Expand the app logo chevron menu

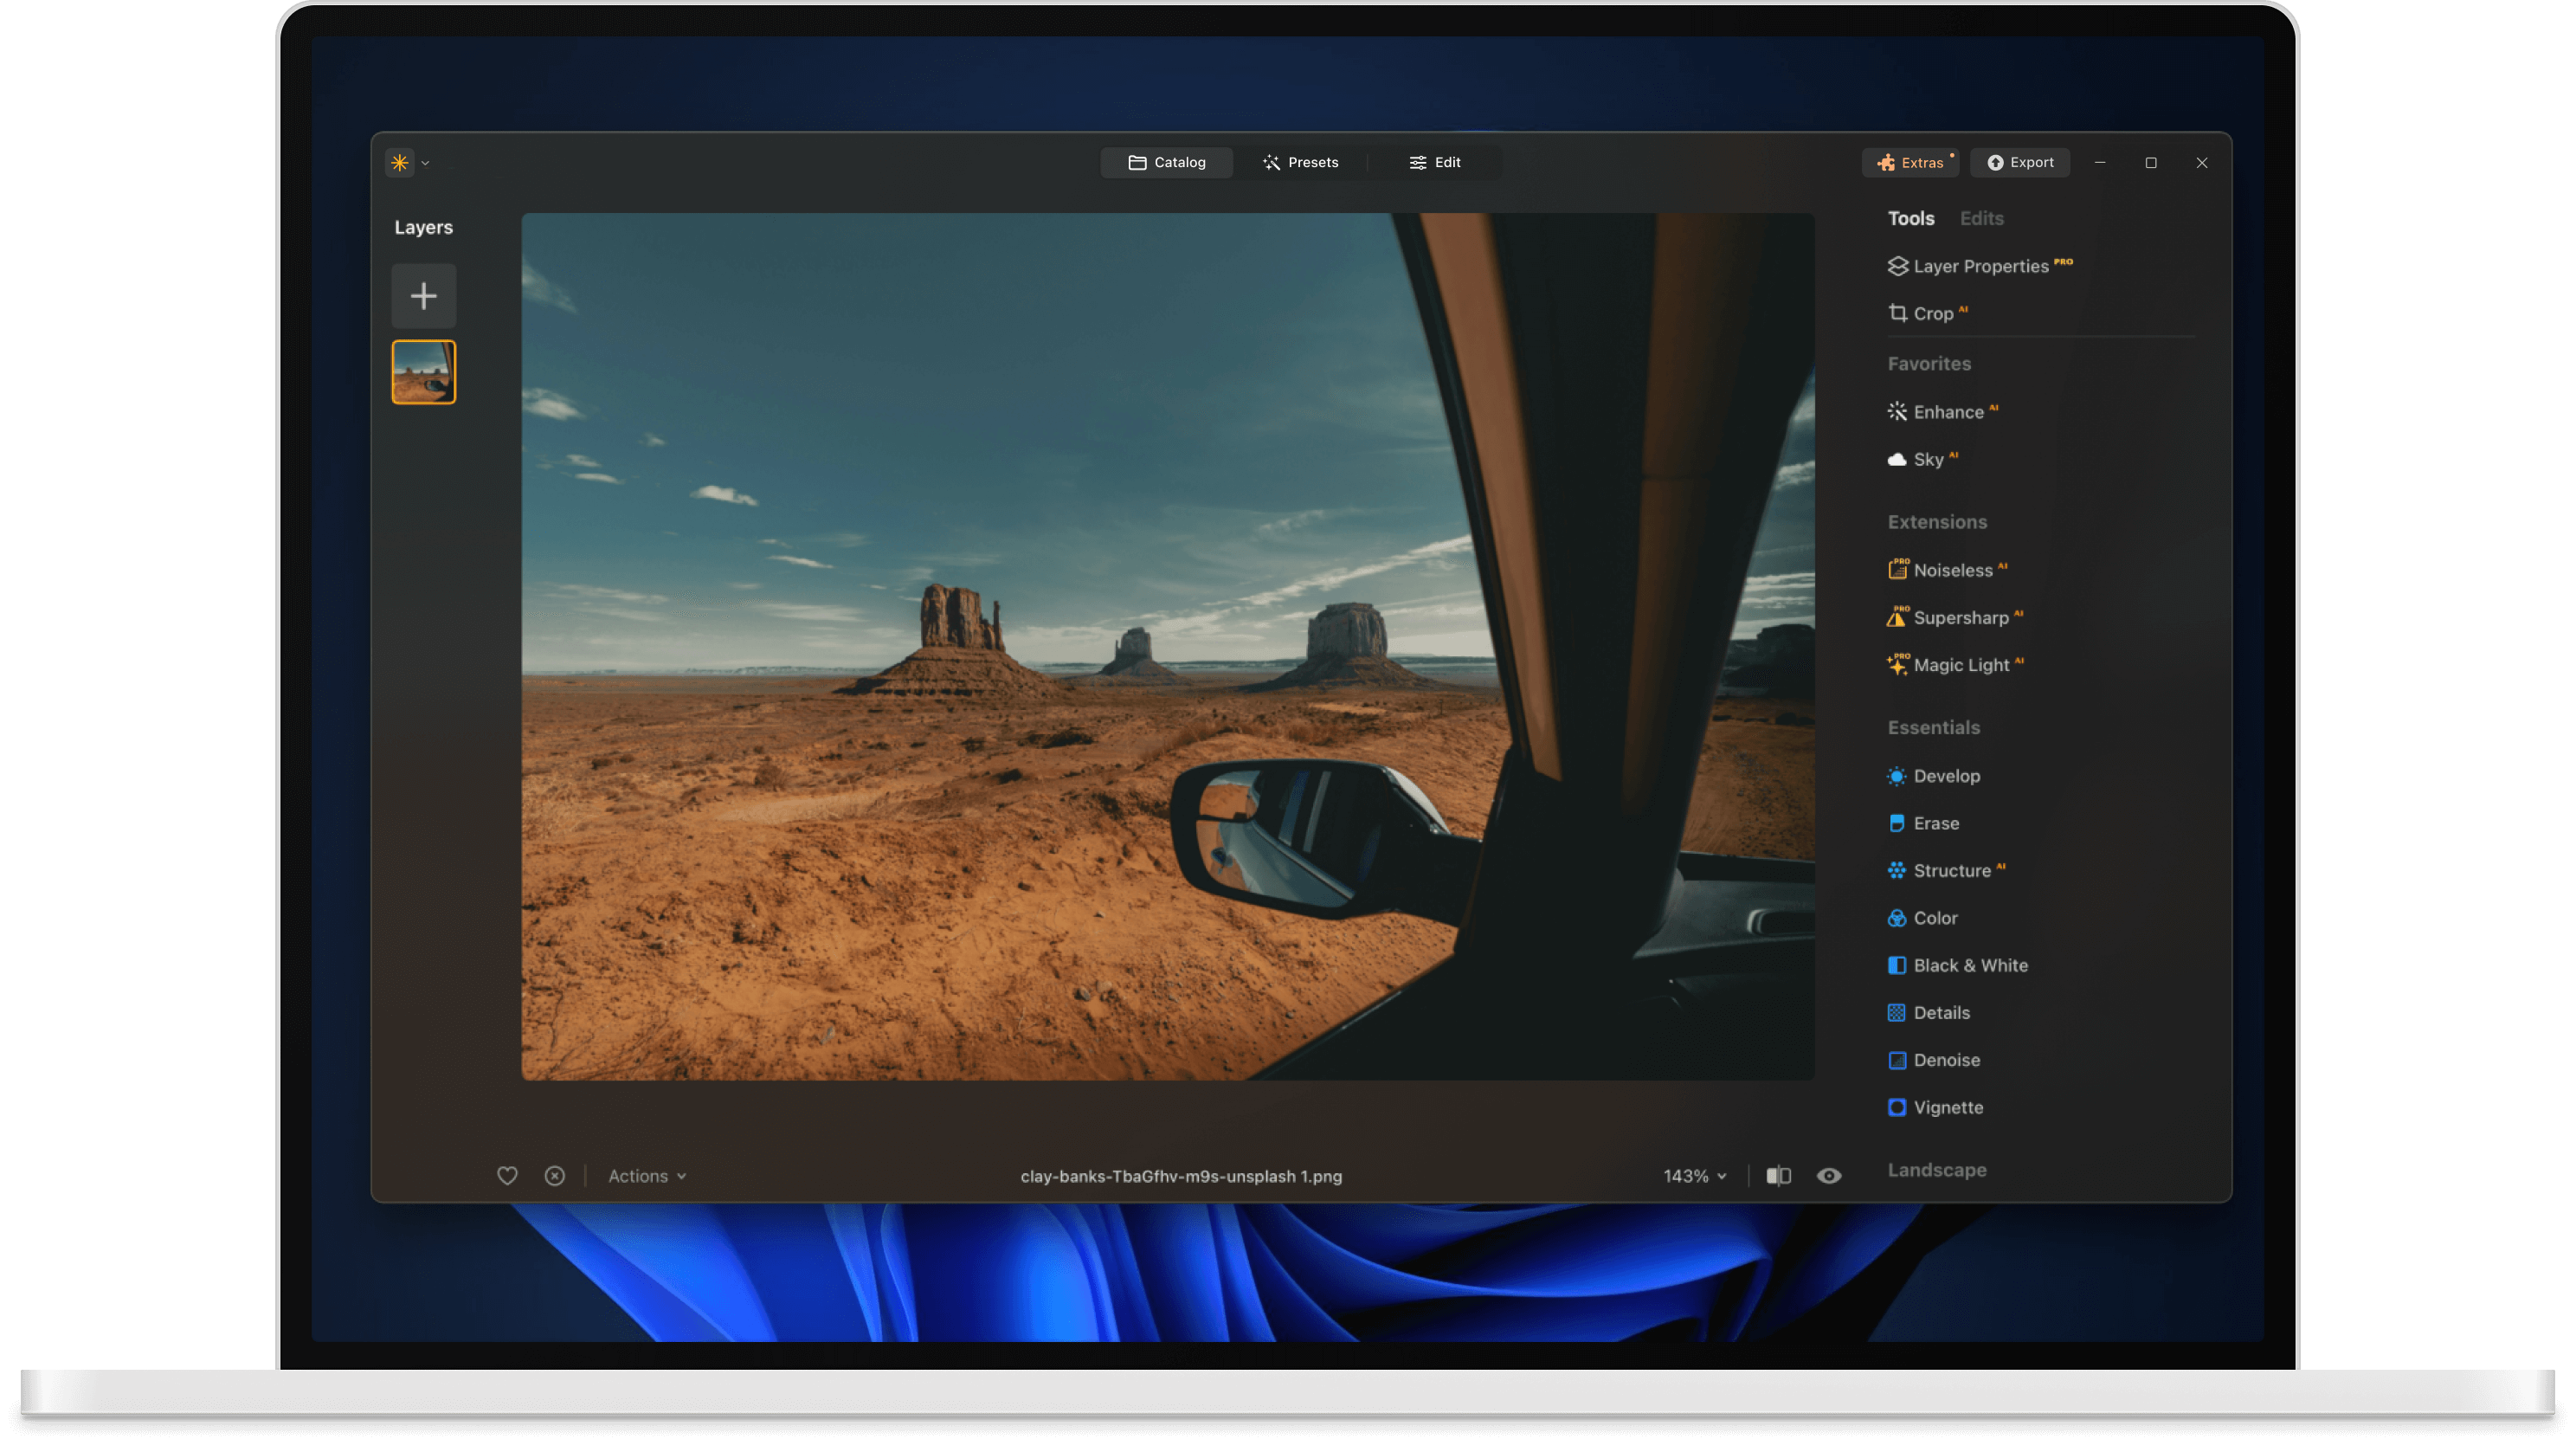(x=425, y=162)
